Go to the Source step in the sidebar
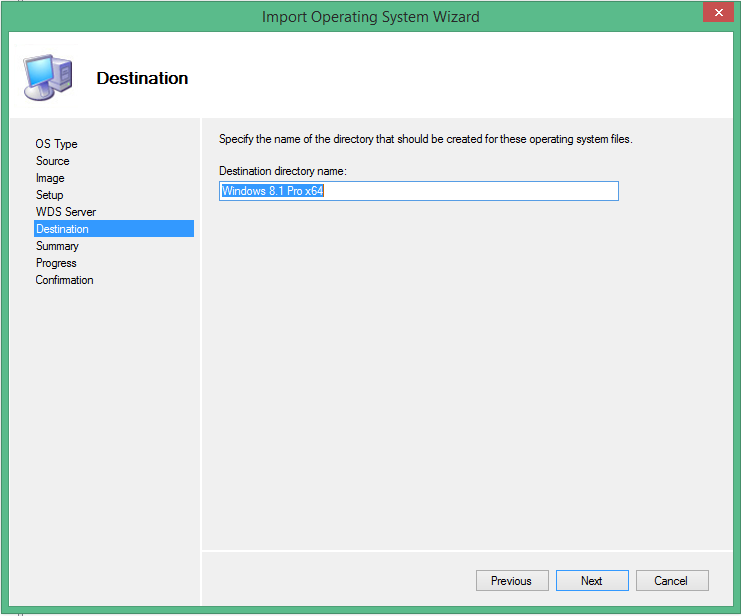The image size is (741, 616). (53, 161)
